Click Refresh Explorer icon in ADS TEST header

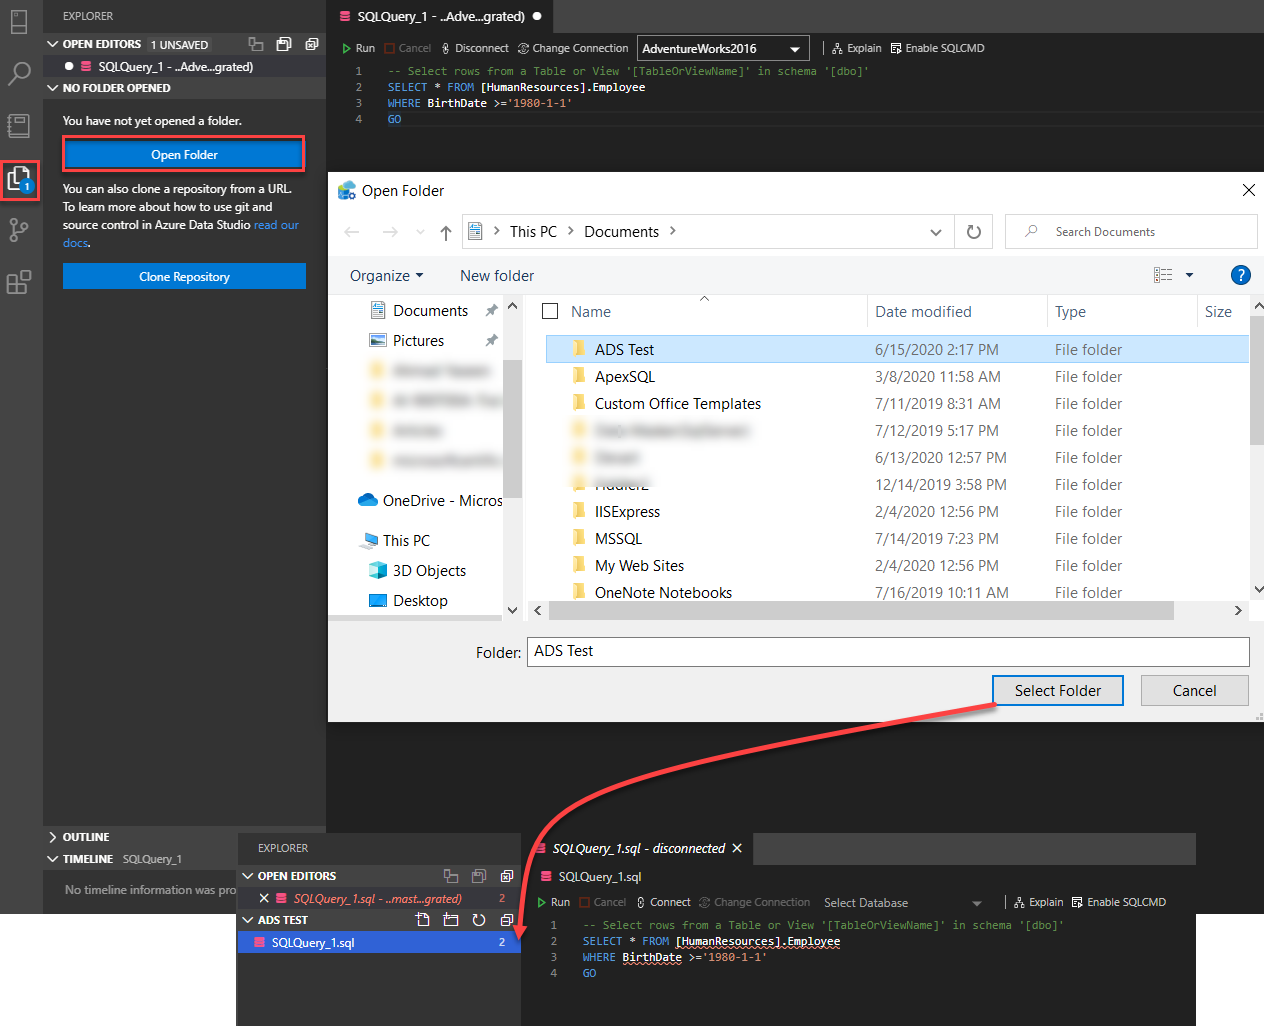[479, 920]
